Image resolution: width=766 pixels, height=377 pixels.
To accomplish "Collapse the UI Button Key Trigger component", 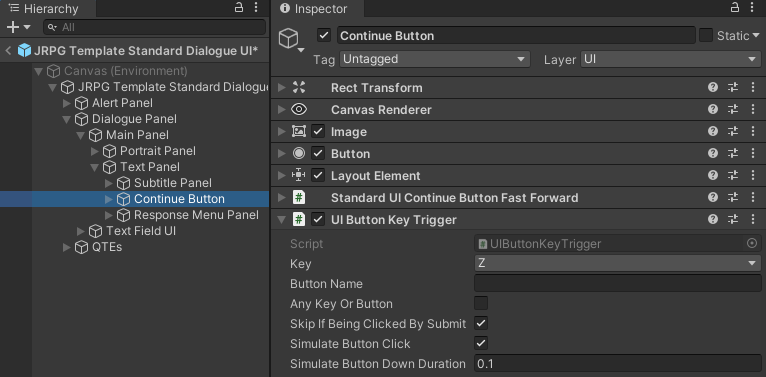I will (281, 220).
